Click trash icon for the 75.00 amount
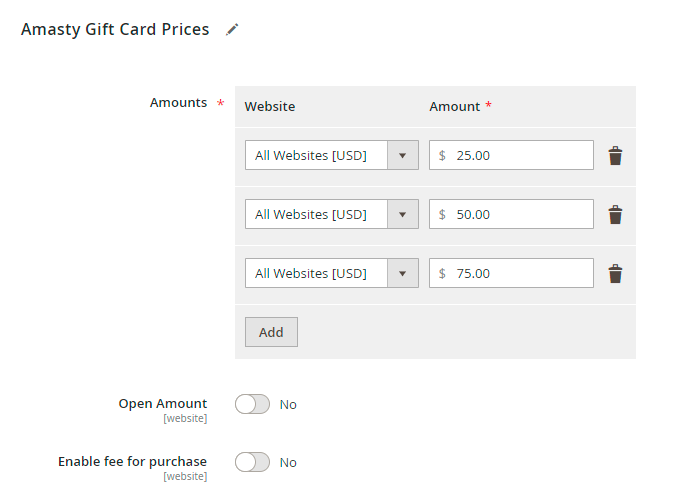 pos(615,274)
